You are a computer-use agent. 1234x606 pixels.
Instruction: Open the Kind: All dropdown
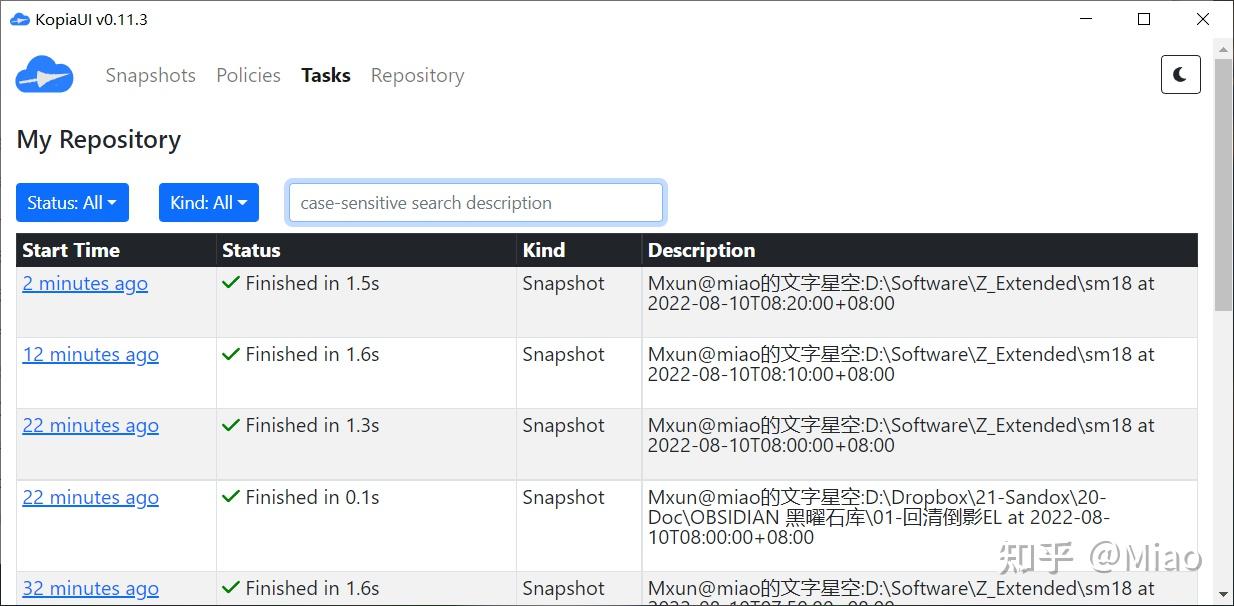tap(208, 203)
